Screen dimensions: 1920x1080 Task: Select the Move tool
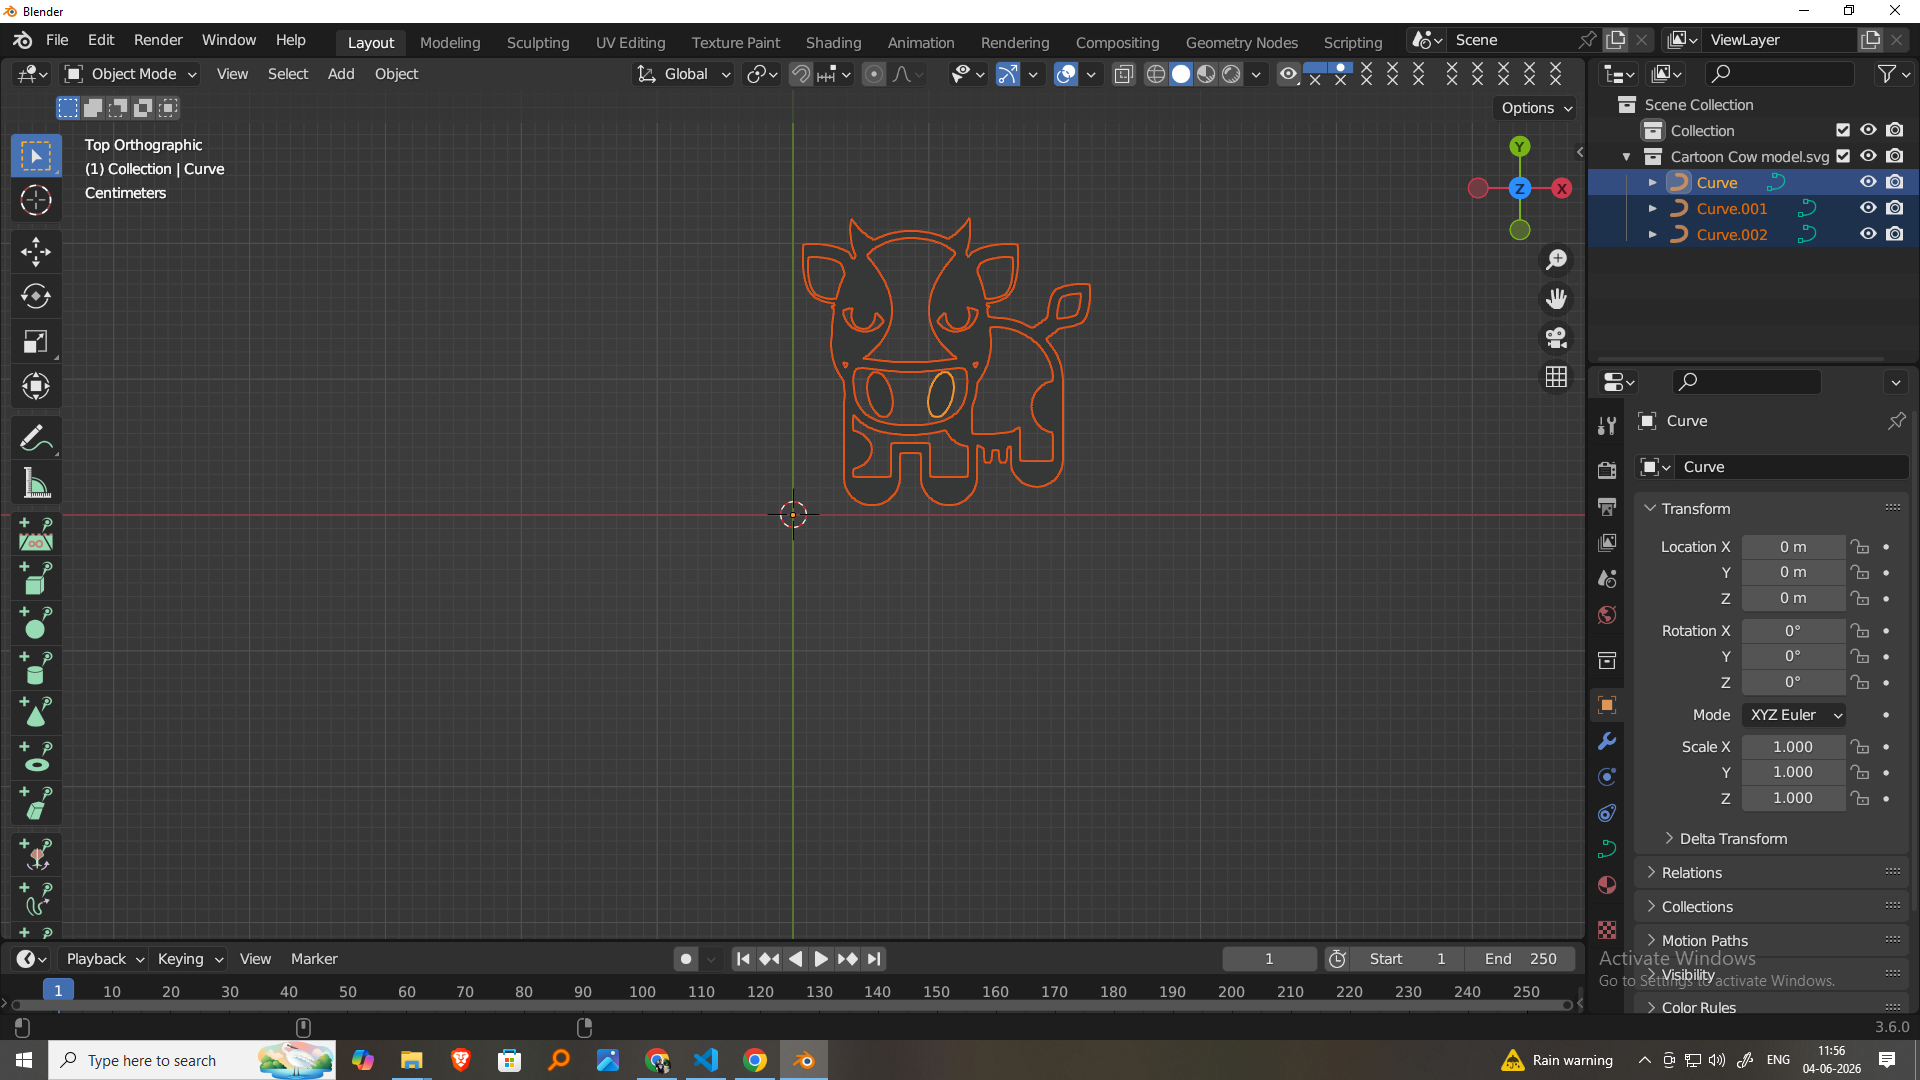click(36, 251)
